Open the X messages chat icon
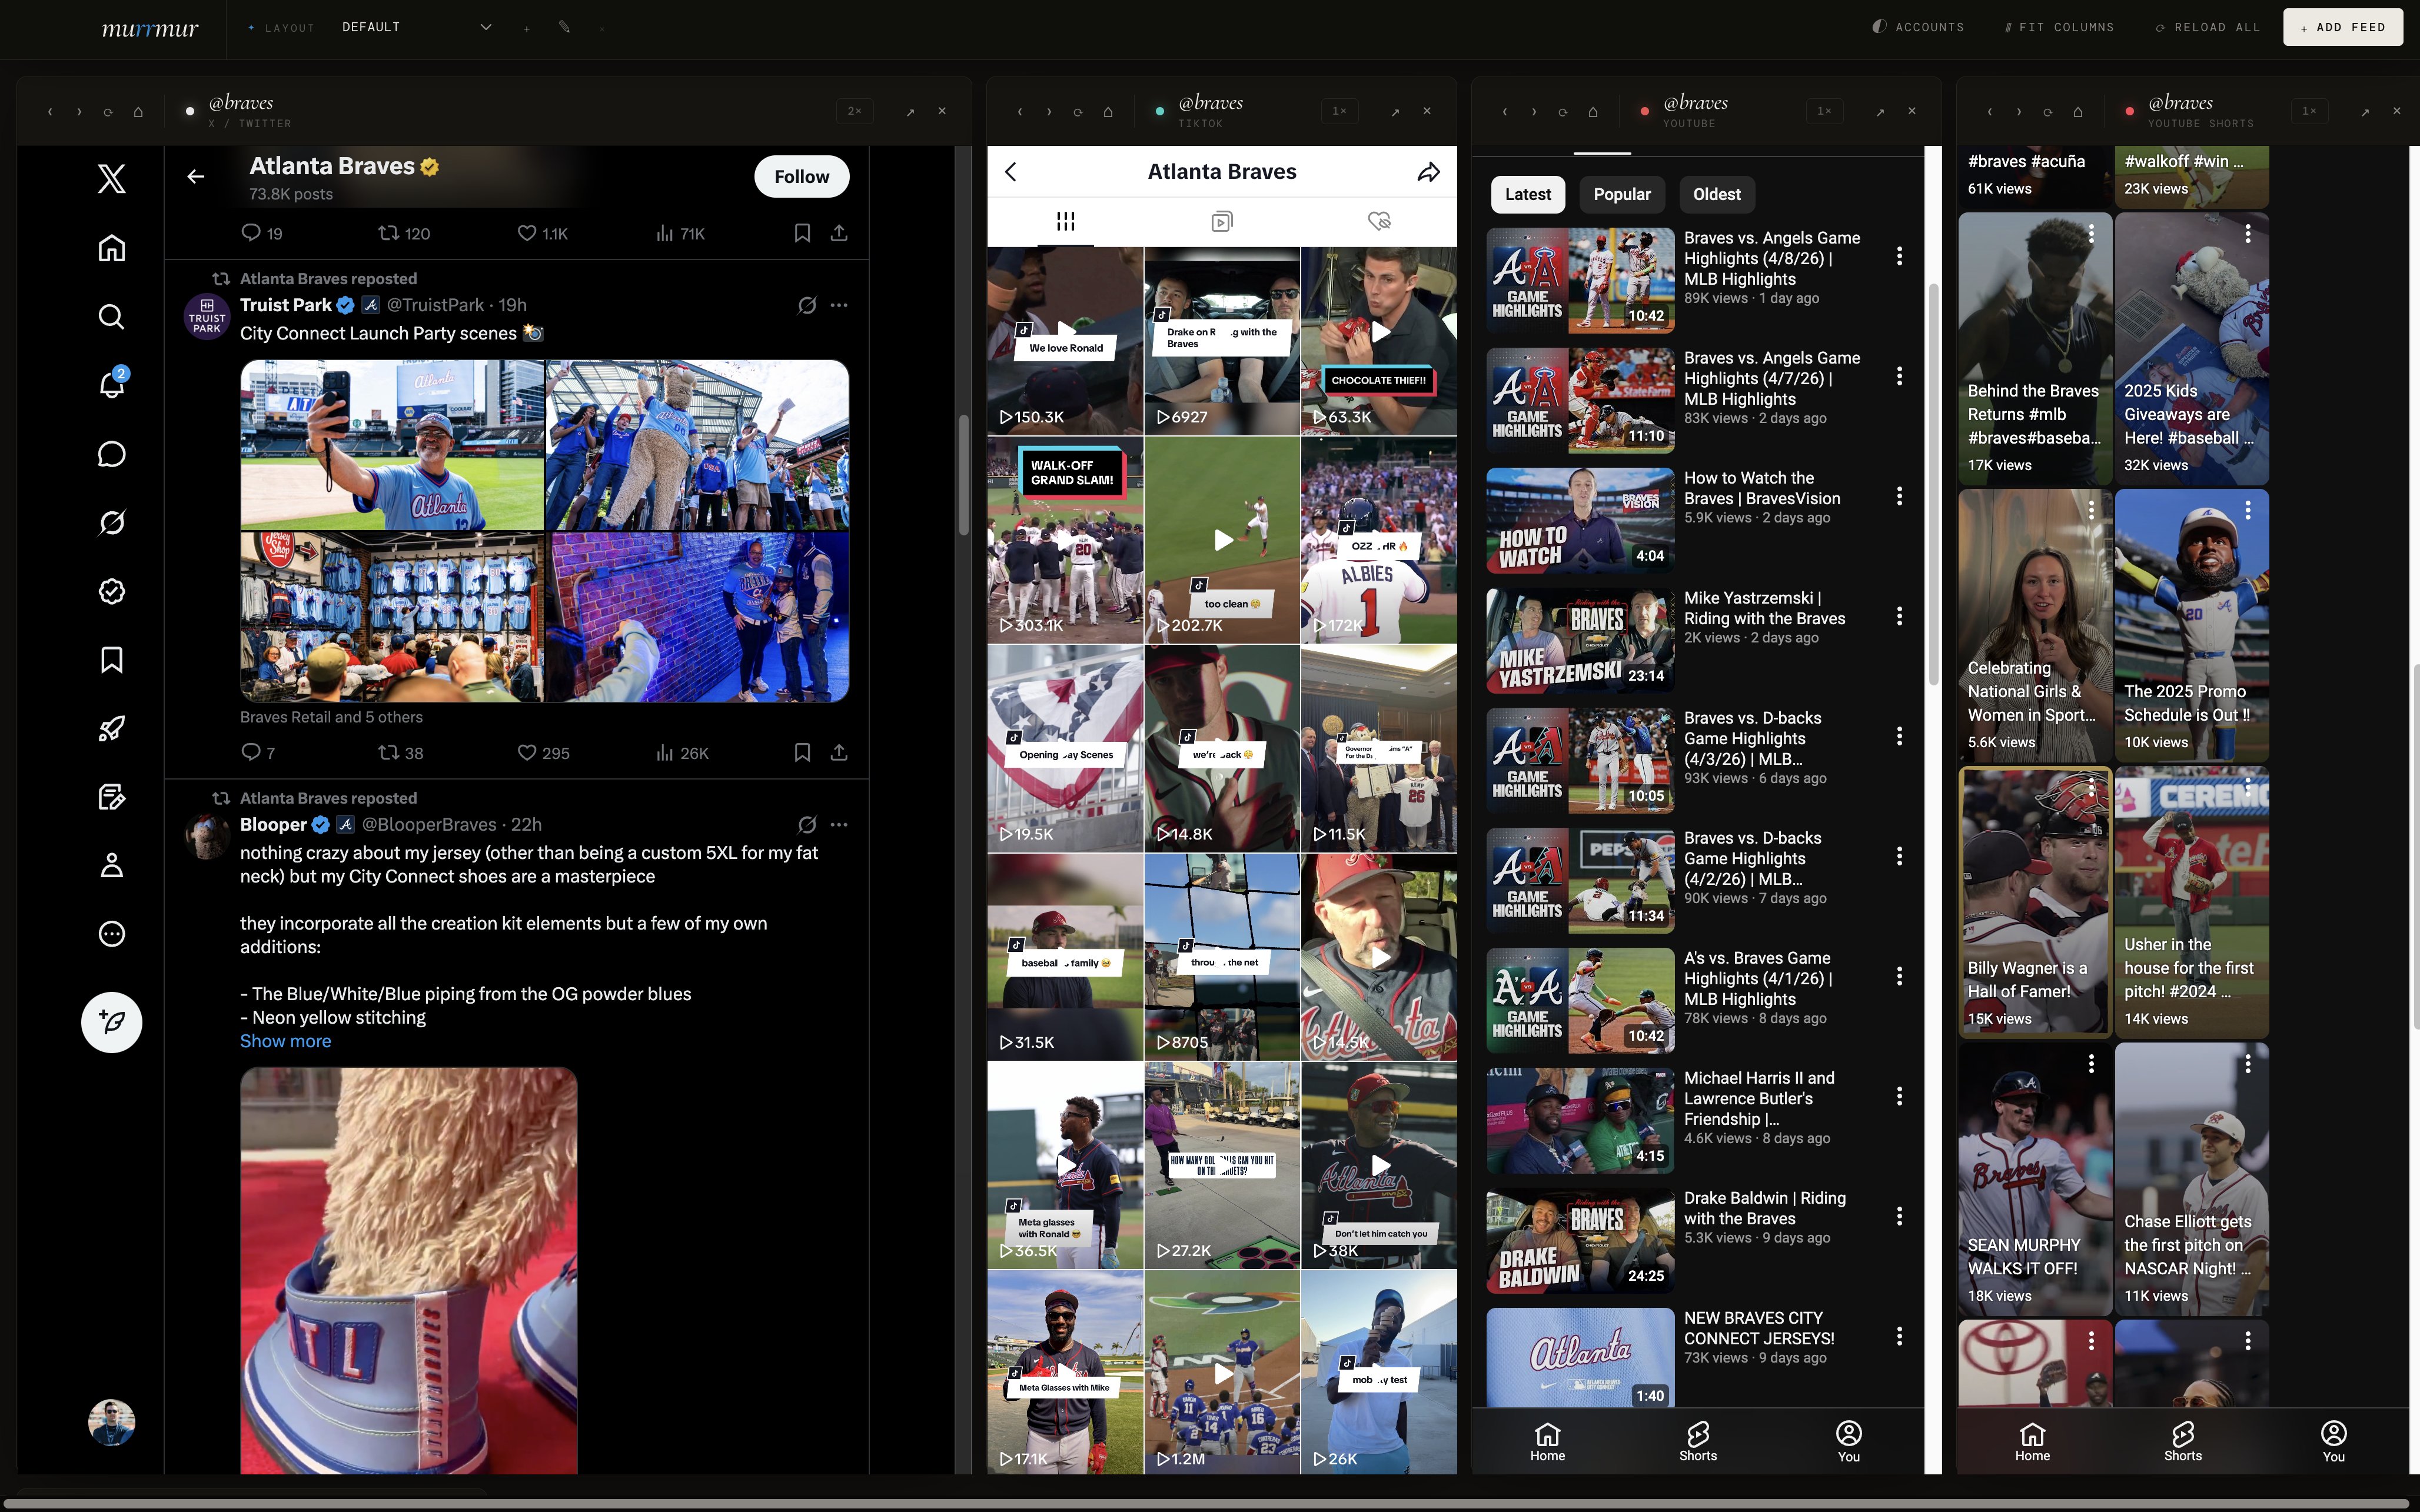The width and height of the screenshot is (2420, 1512). pyautogui.click(x=111, y=454)
